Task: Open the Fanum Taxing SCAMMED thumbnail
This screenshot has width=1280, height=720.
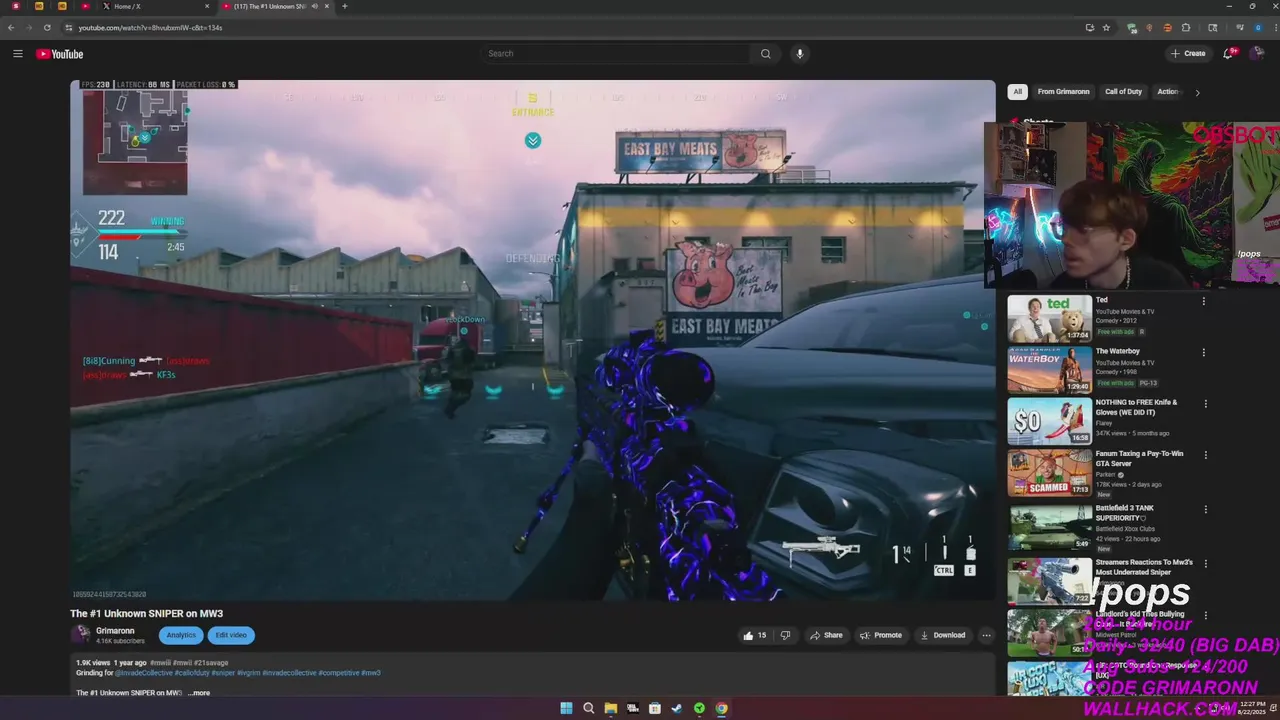Action: point(1049,472)
